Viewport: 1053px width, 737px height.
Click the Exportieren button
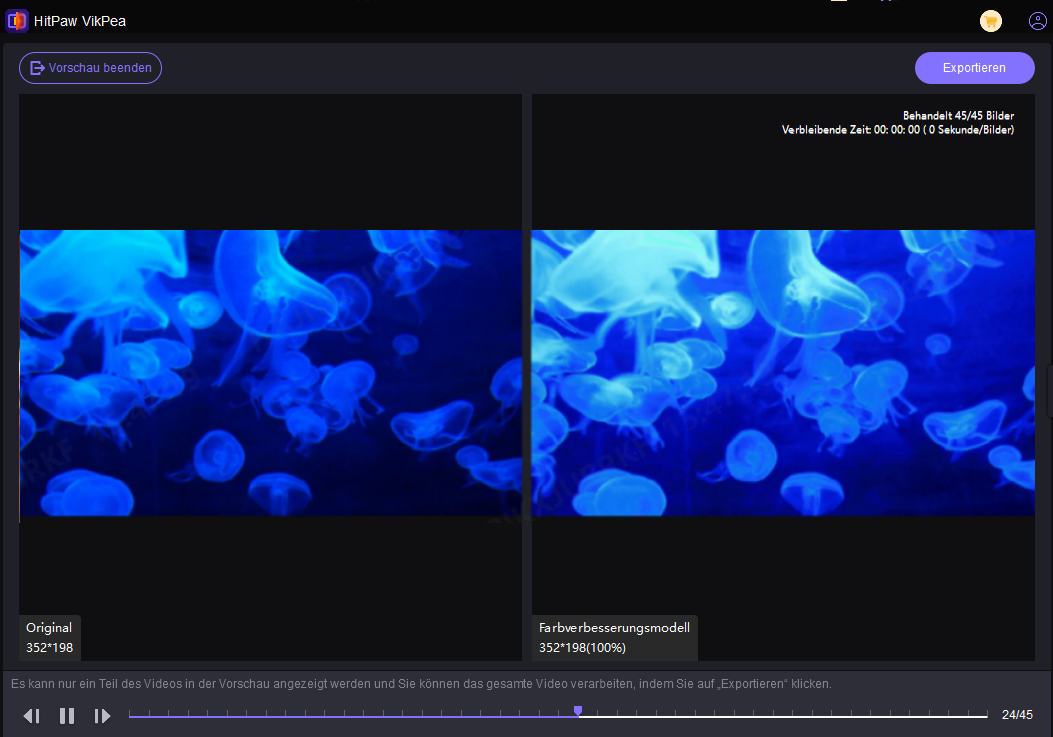point(974,68)
